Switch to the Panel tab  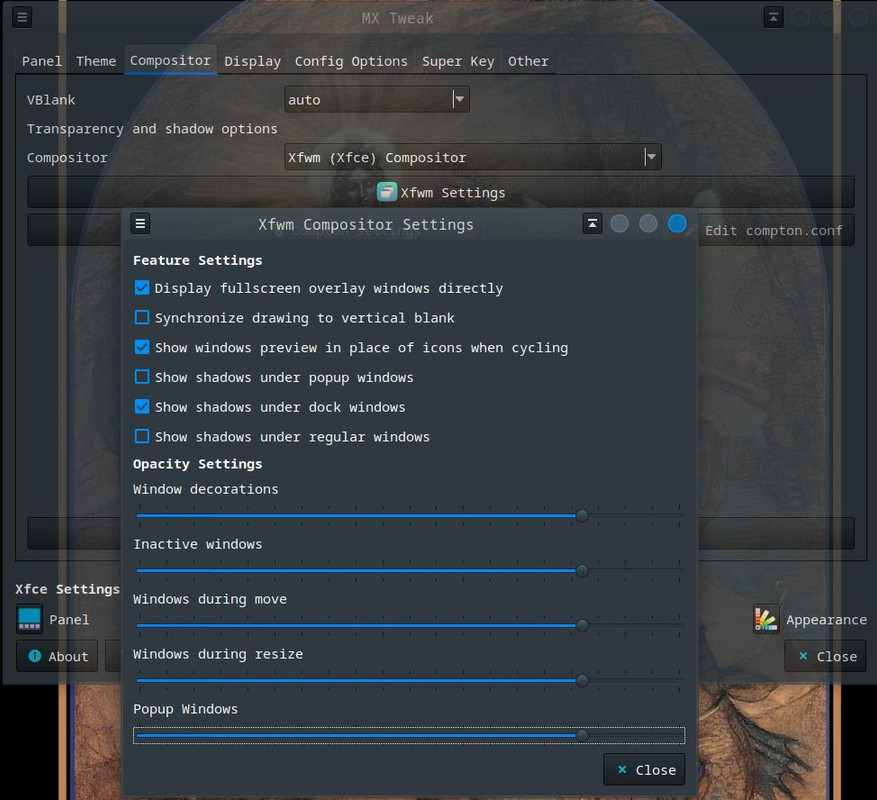pyautogui.click(x=42, y=61)
